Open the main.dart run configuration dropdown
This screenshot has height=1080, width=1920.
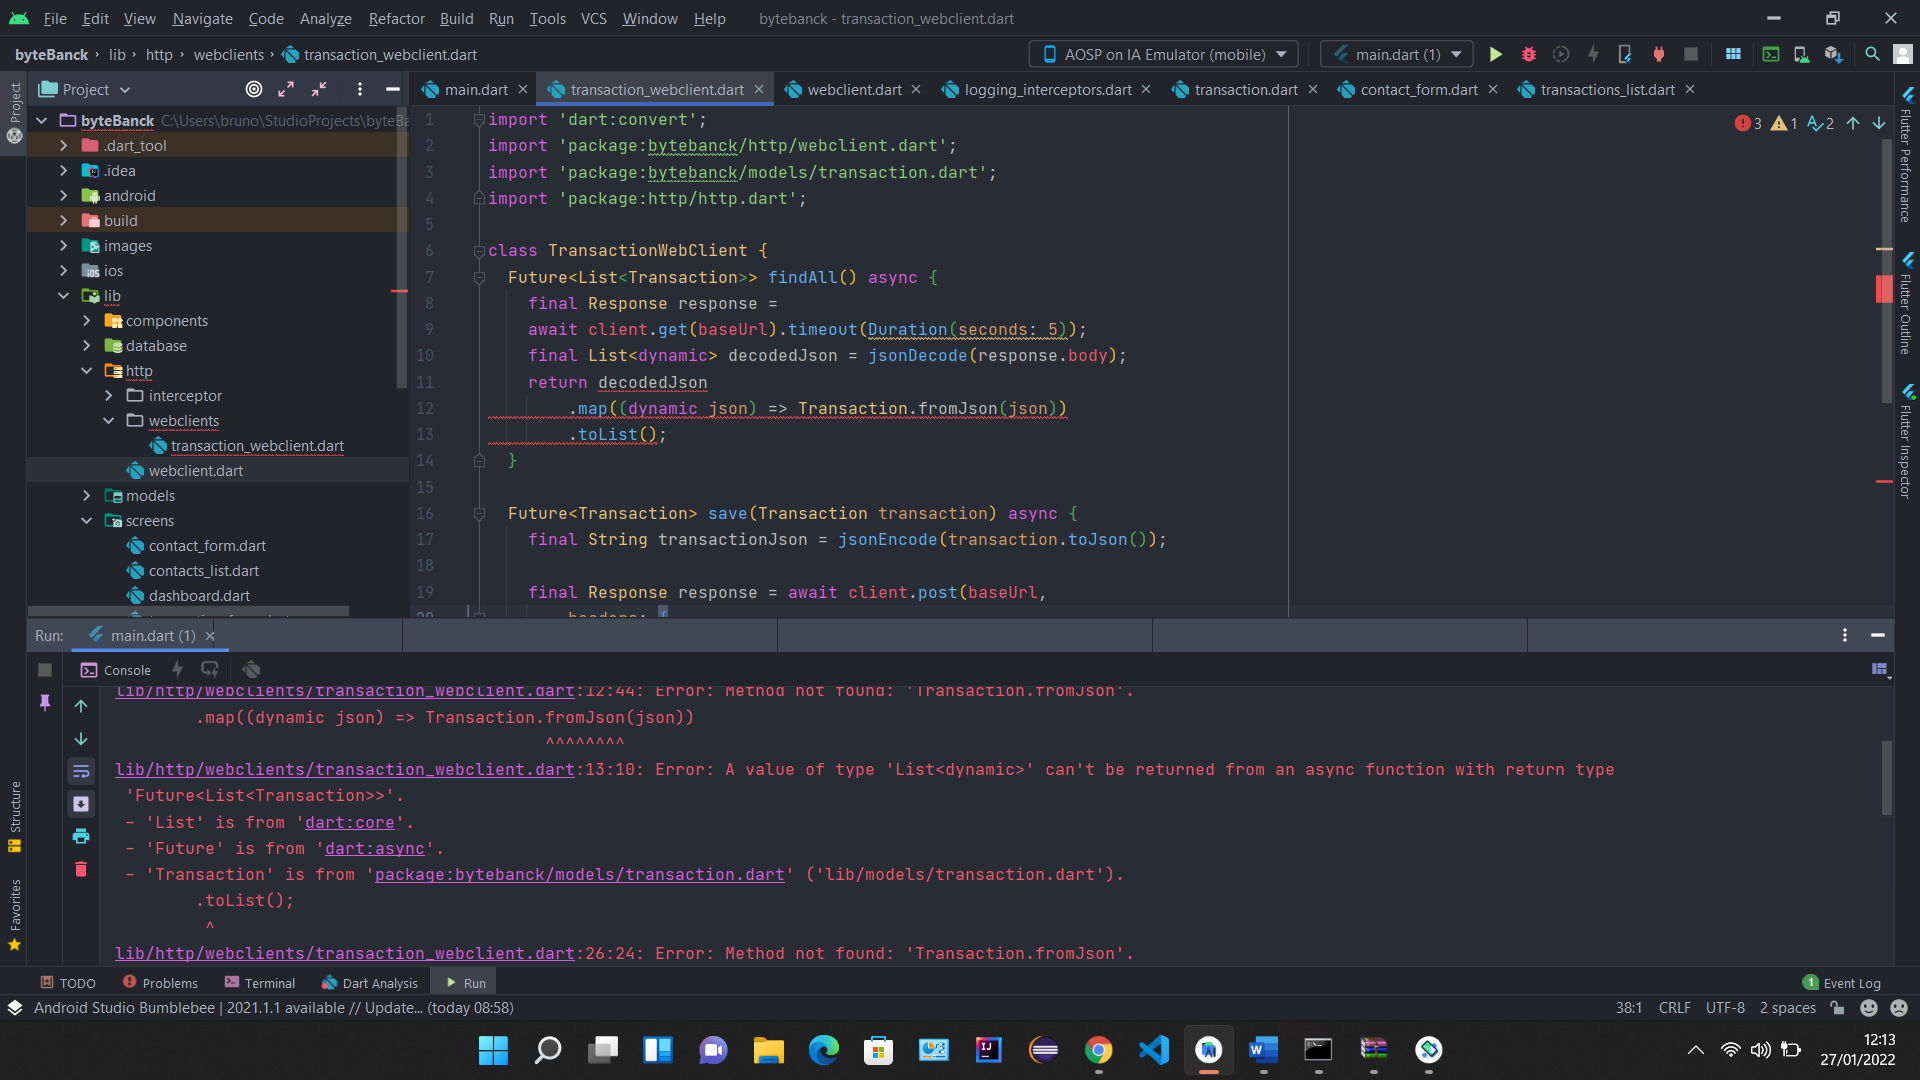pos(1397,54)
